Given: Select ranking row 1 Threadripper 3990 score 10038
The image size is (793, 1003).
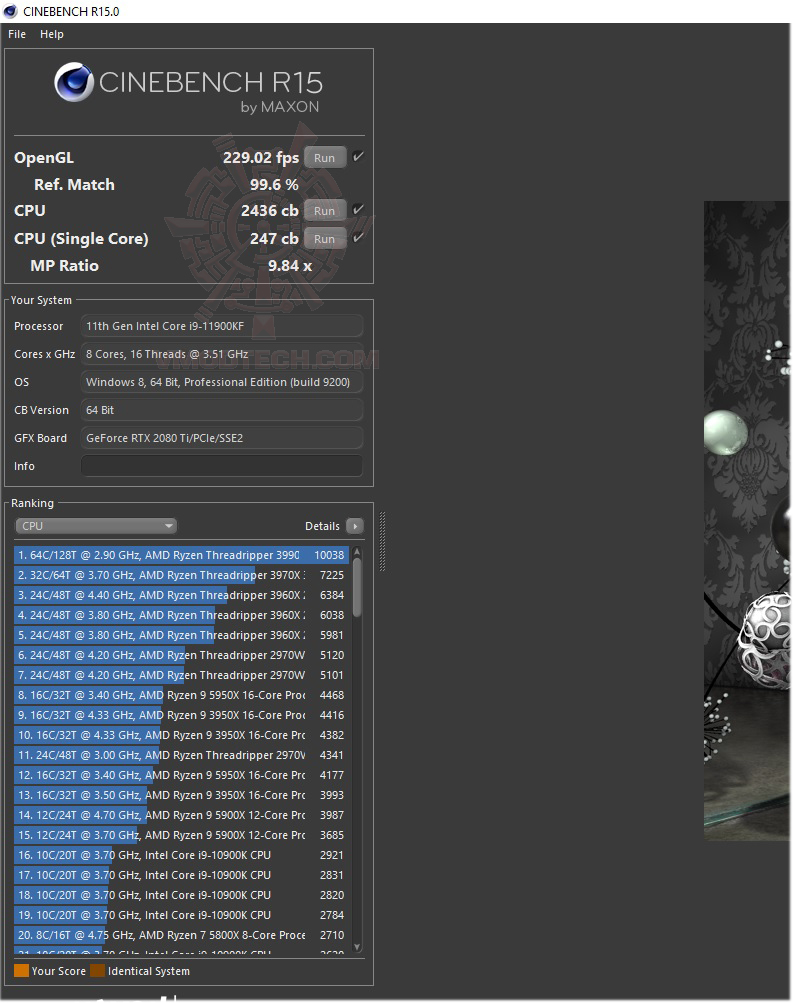Looking at the screenshot, I should 182,555.
